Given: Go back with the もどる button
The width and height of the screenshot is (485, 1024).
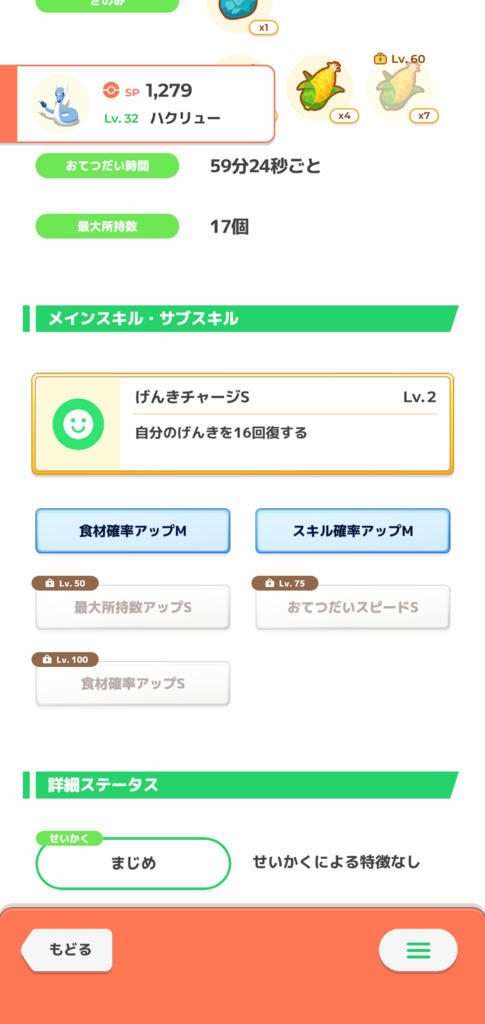Looking at the screenshot, I should [x=67, y=950].
